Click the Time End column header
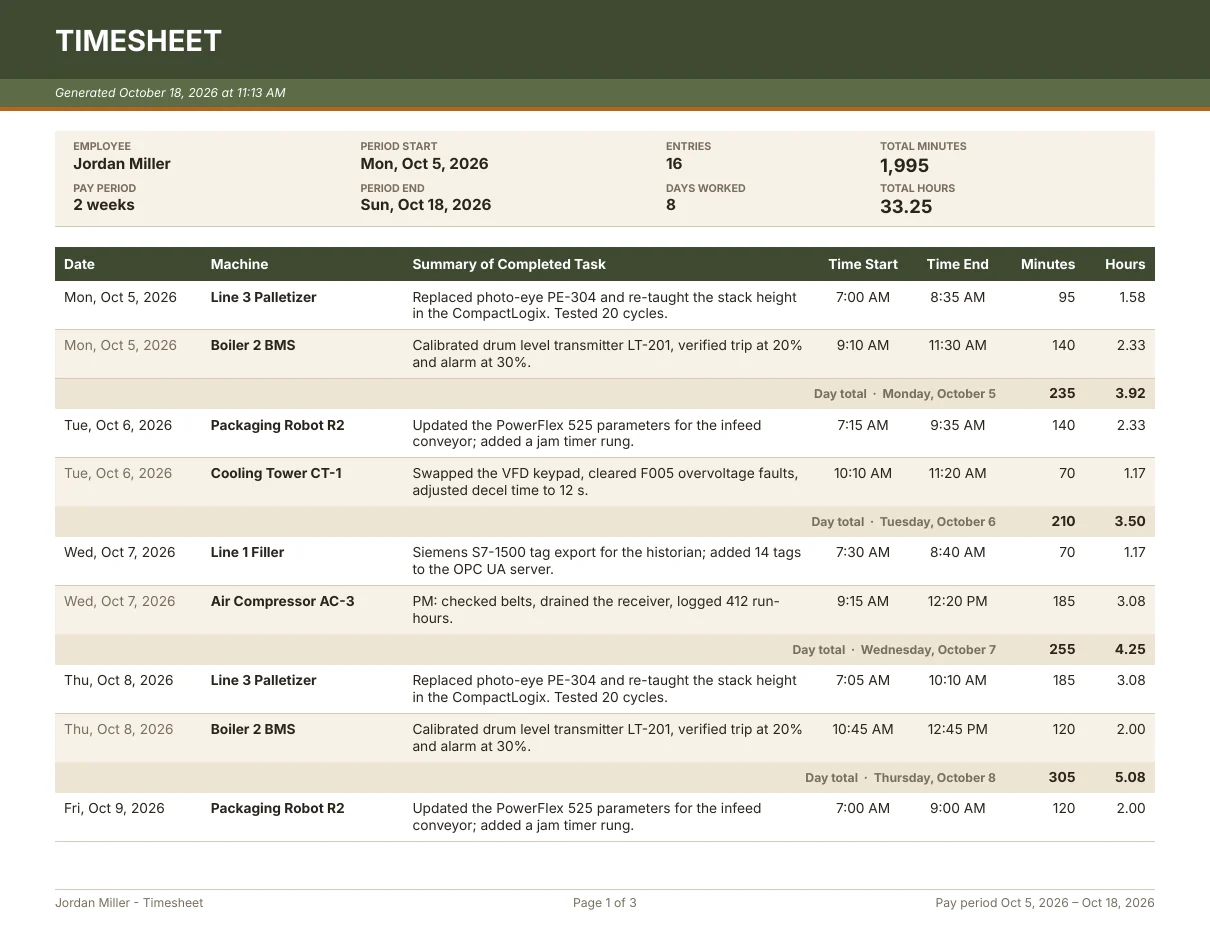Viewport: 1210px width, 935px height. pos(957,264)
